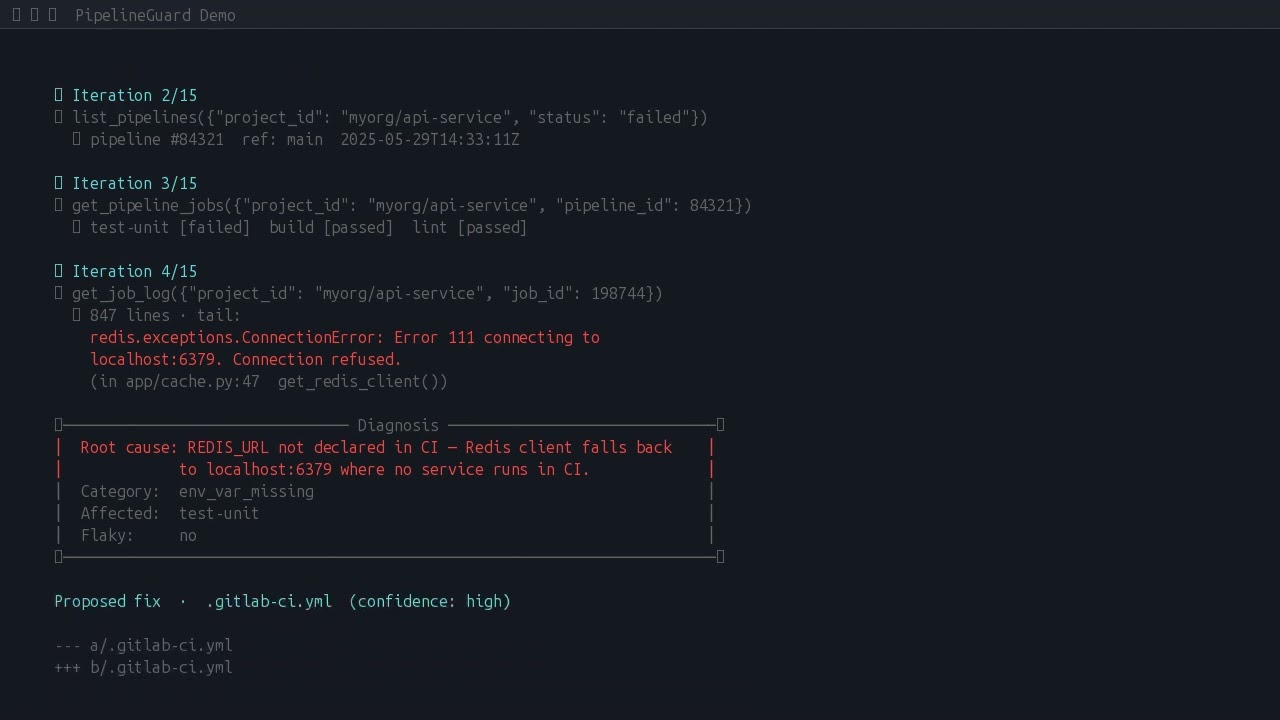Open .gitlab-ci.yml in Proposed fix line
1280x720 pixels.
269,601
